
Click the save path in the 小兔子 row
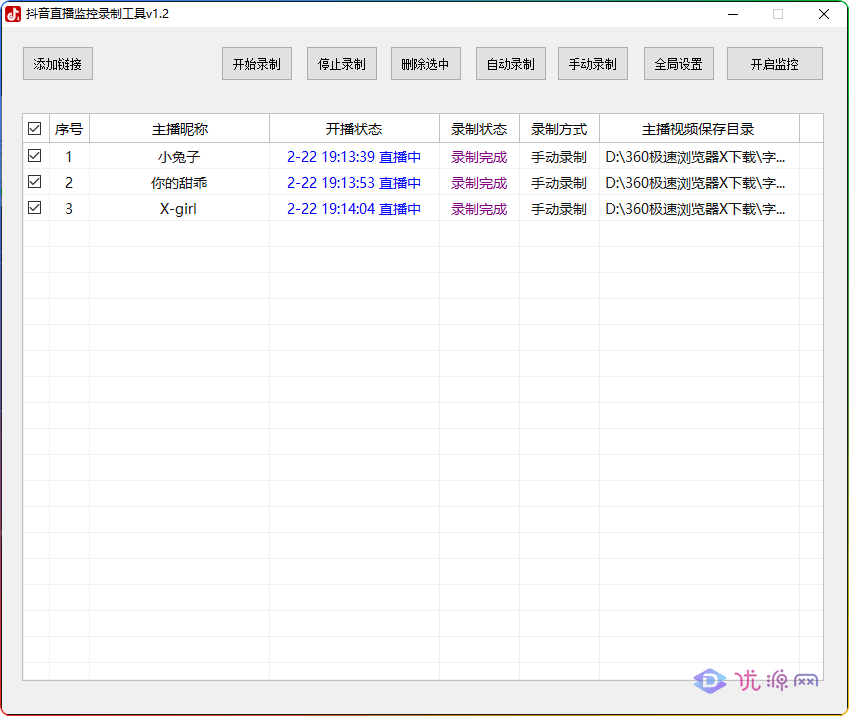(695, 157)
